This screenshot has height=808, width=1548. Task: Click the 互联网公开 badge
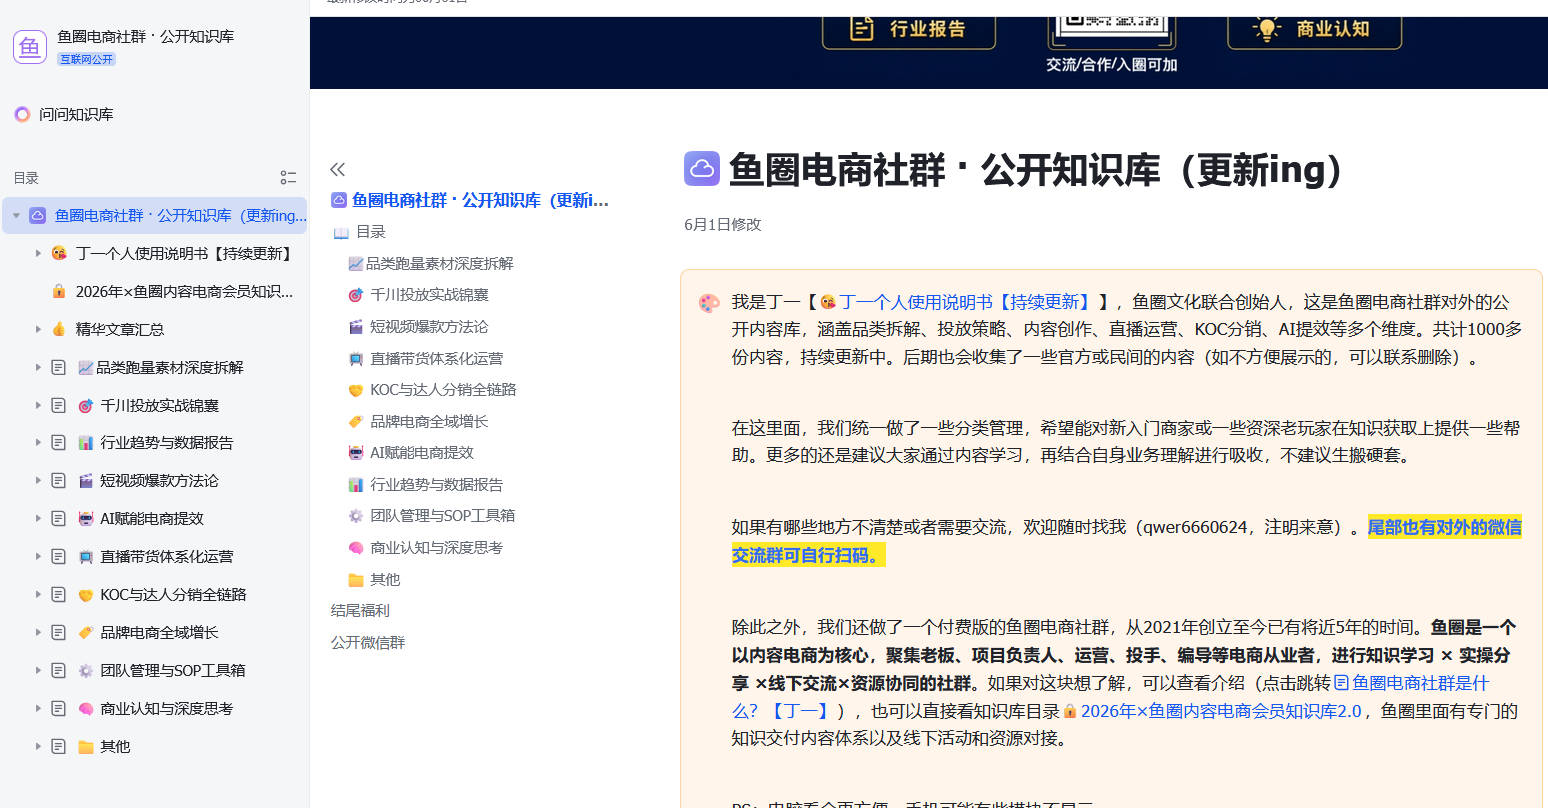tap(86, 59)
